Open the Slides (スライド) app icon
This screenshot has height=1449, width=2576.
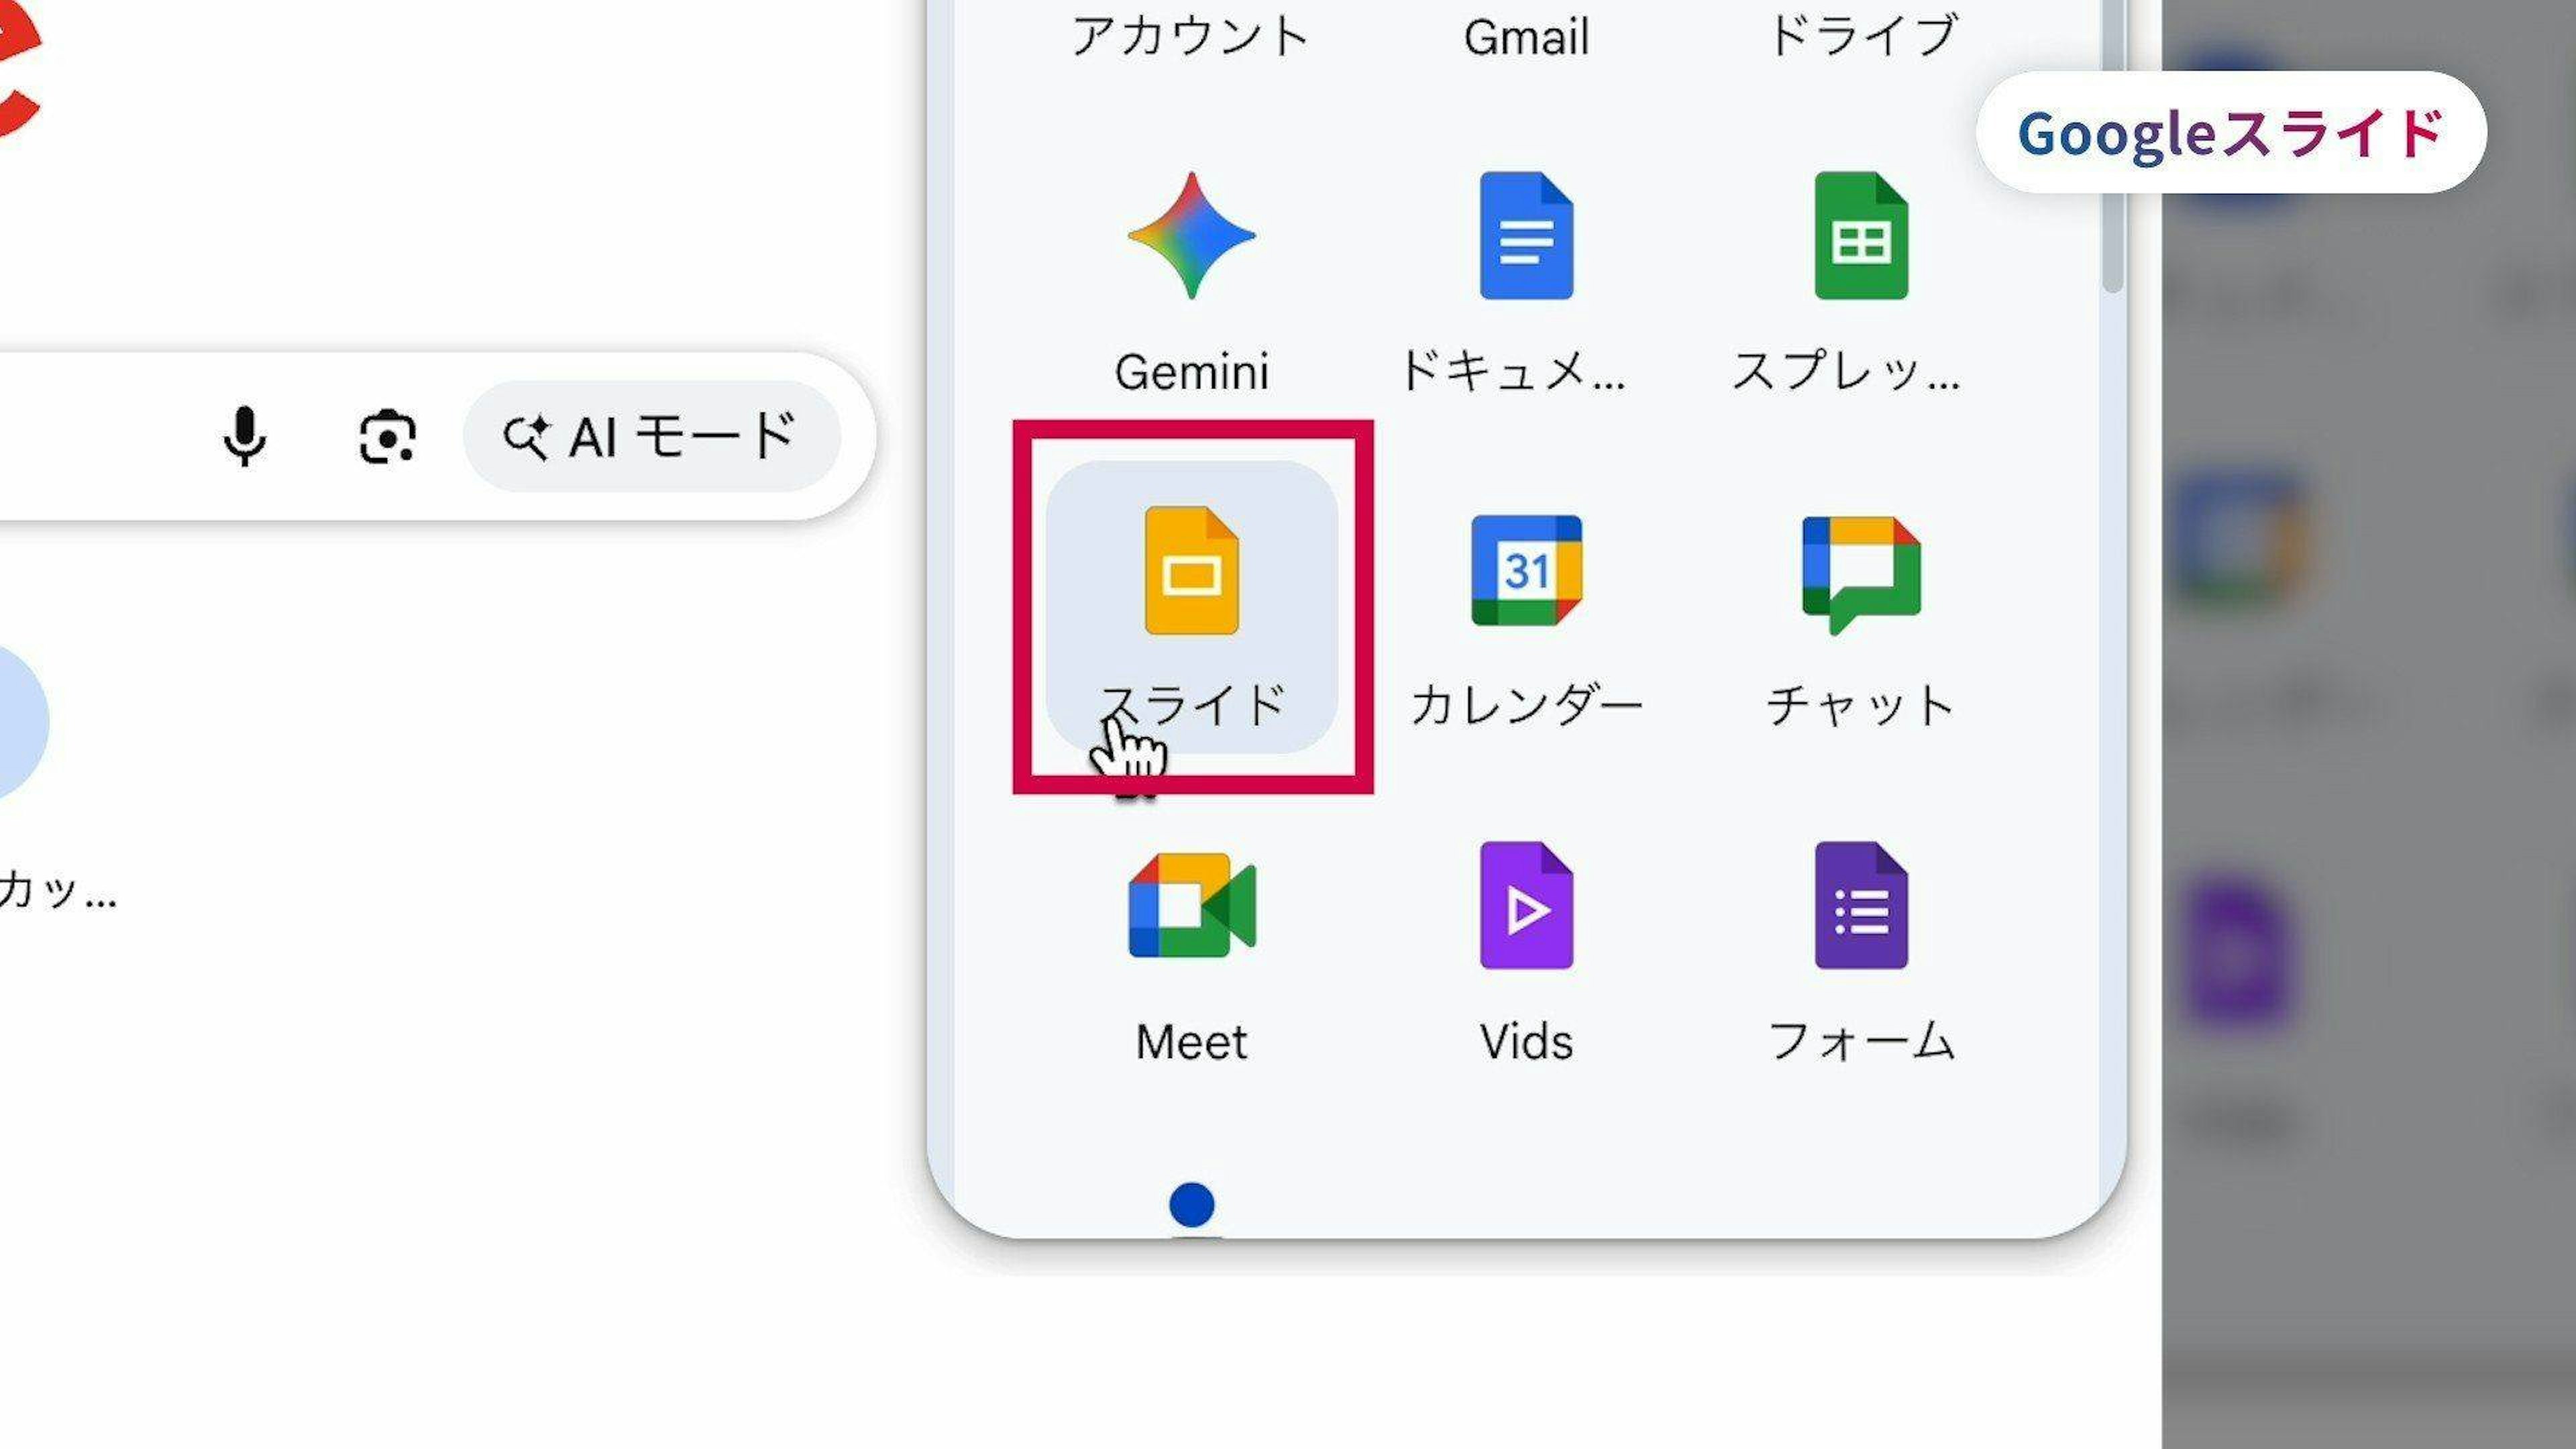pos(1191,572)
